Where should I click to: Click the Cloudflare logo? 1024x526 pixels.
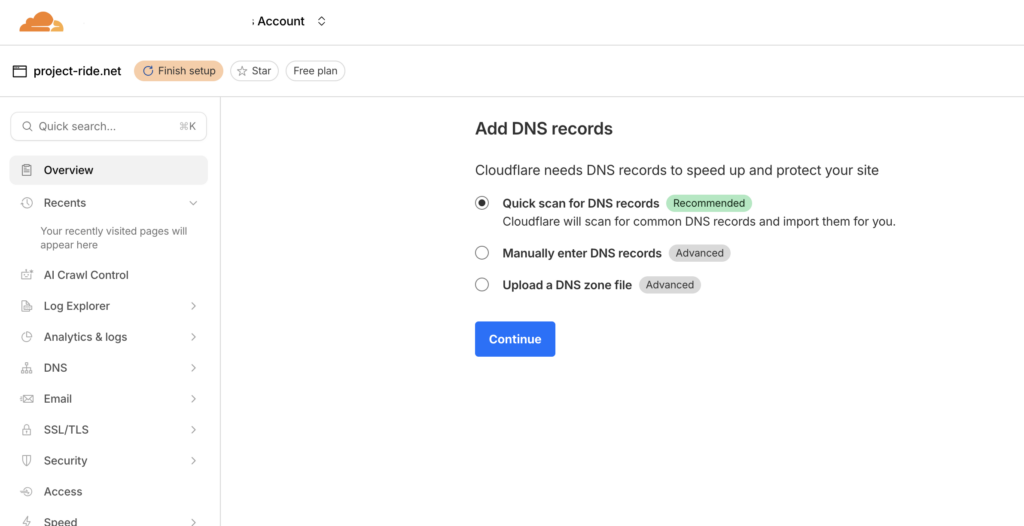coord(41,21)
